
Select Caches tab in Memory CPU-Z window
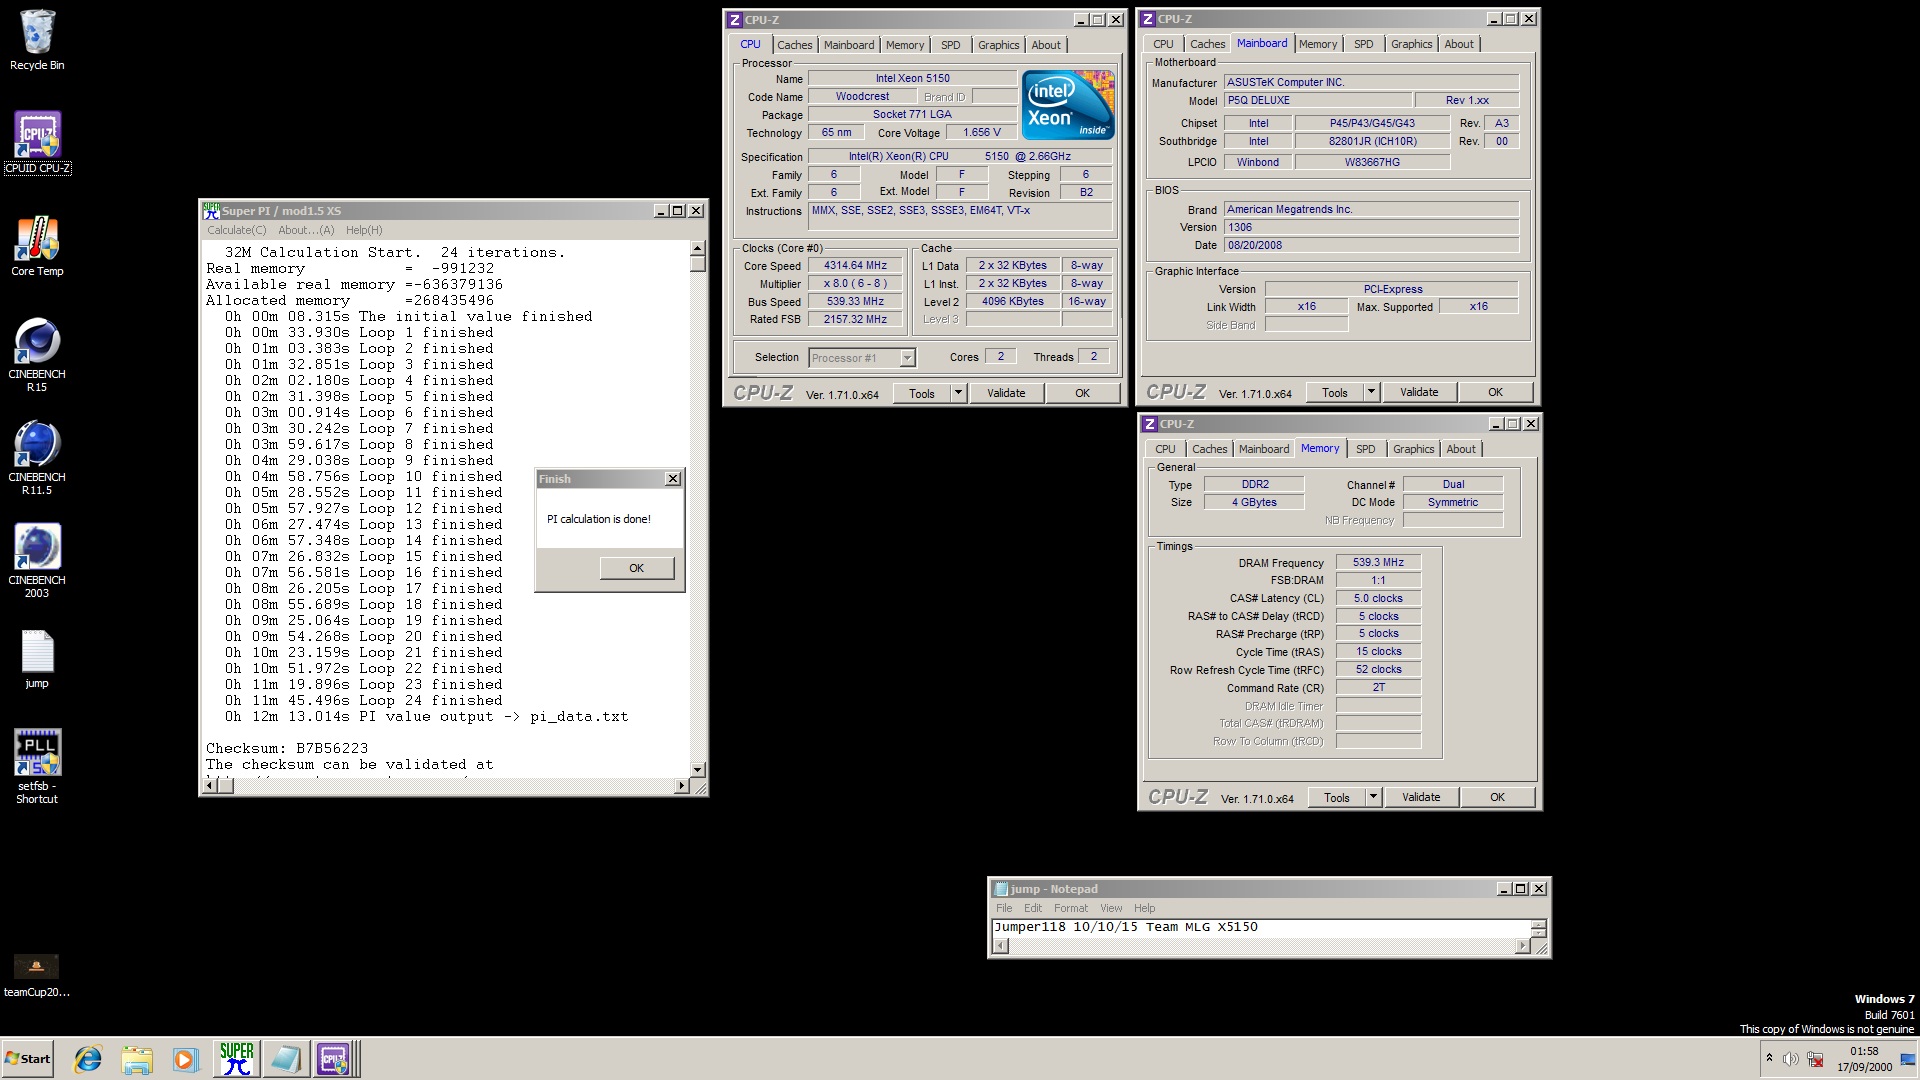pos(1209,450)
